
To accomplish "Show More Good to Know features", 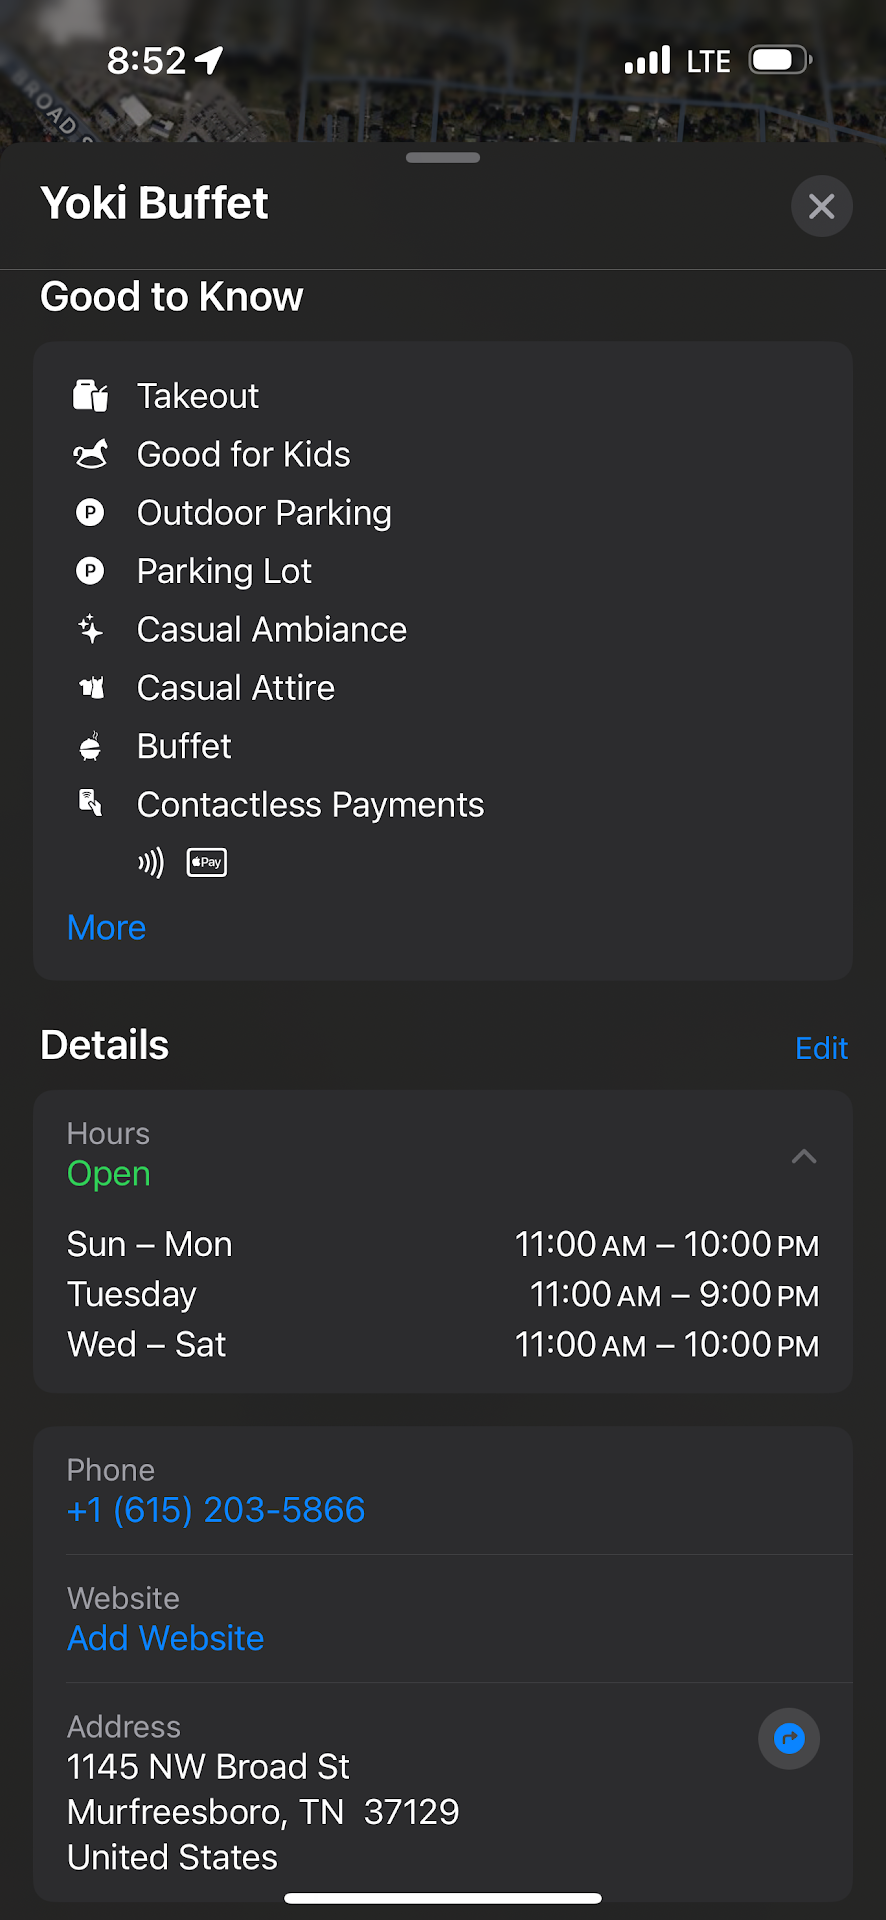I will tap(106, 928).
